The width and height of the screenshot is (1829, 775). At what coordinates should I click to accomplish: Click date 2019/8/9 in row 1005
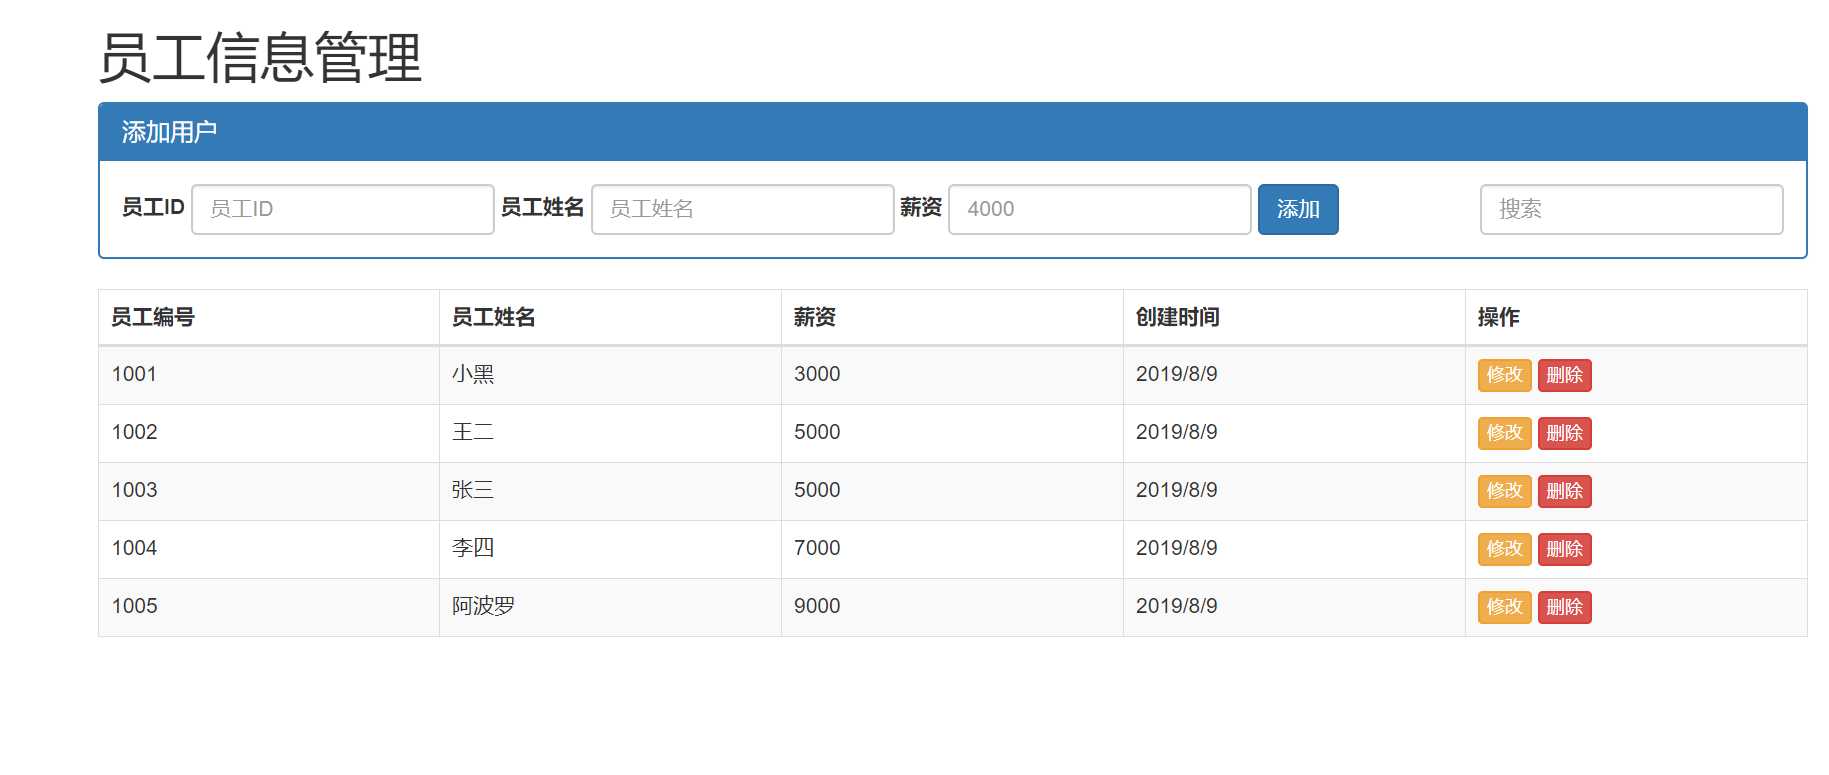(x=1177, y=606)
